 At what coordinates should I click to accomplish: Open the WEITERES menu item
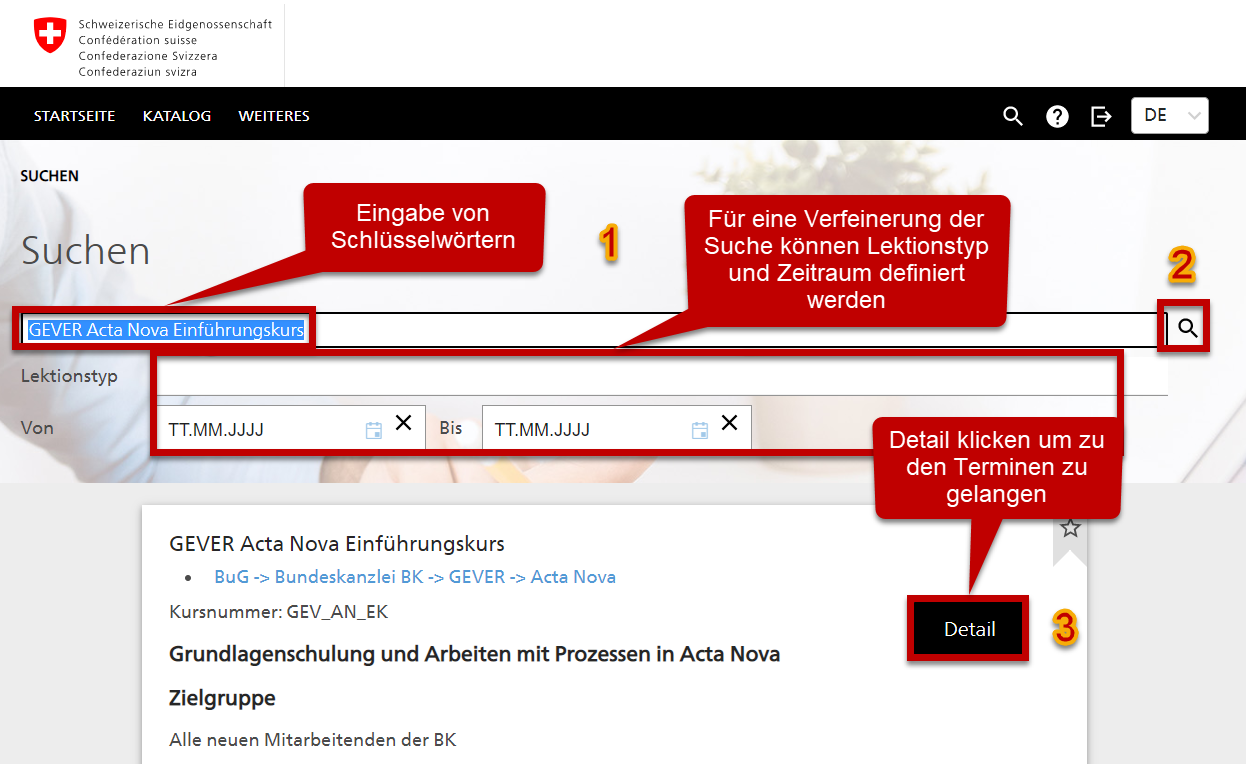[274, 116]
